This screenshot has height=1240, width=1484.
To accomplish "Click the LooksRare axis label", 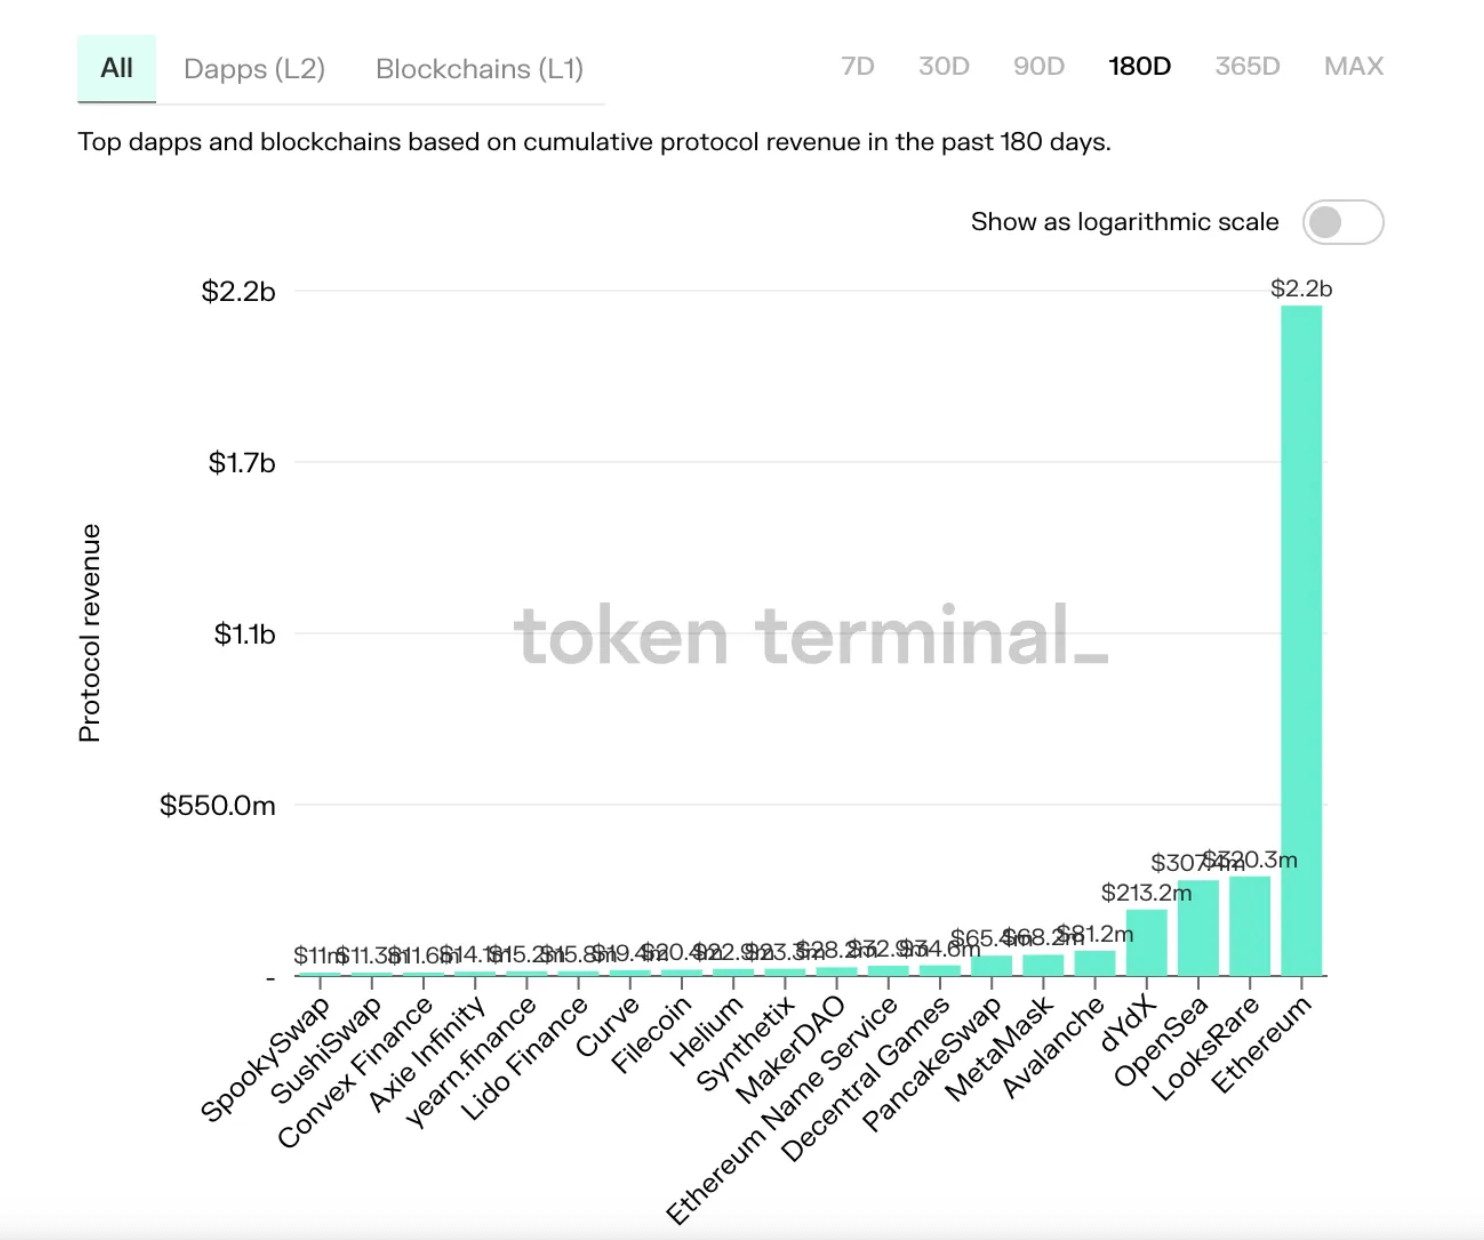I will 1205,1049.
